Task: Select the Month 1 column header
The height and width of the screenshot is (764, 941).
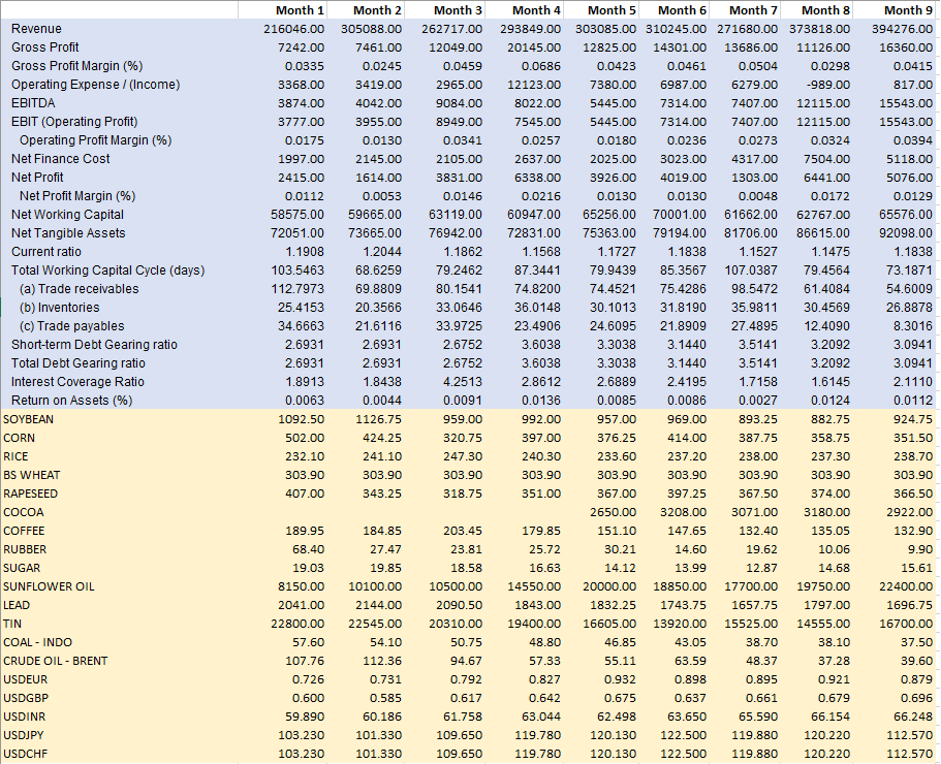Action: [x=299, y=10]
